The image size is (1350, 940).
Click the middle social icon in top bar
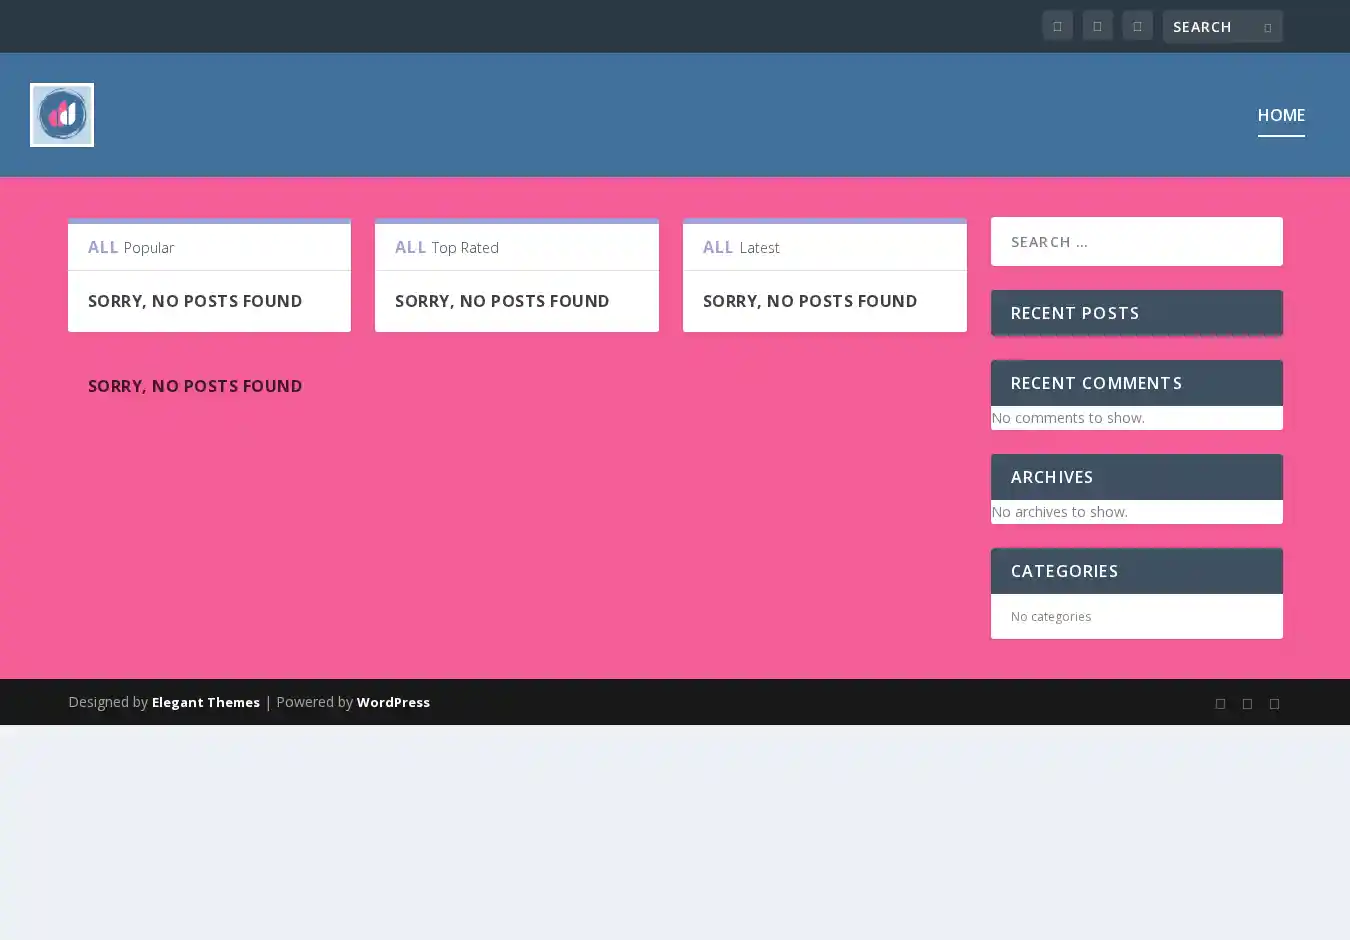click(x=1097, y=26)
